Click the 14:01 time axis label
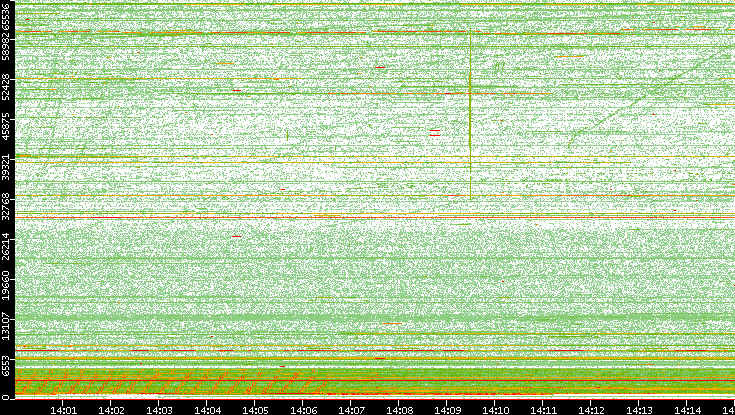This screenshot has height=415, width=735. 63,410
